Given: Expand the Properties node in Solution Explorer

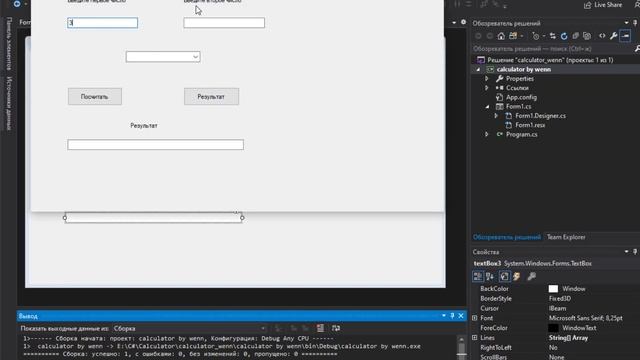Looking at the screenshot, I should [x=487, y=78].
